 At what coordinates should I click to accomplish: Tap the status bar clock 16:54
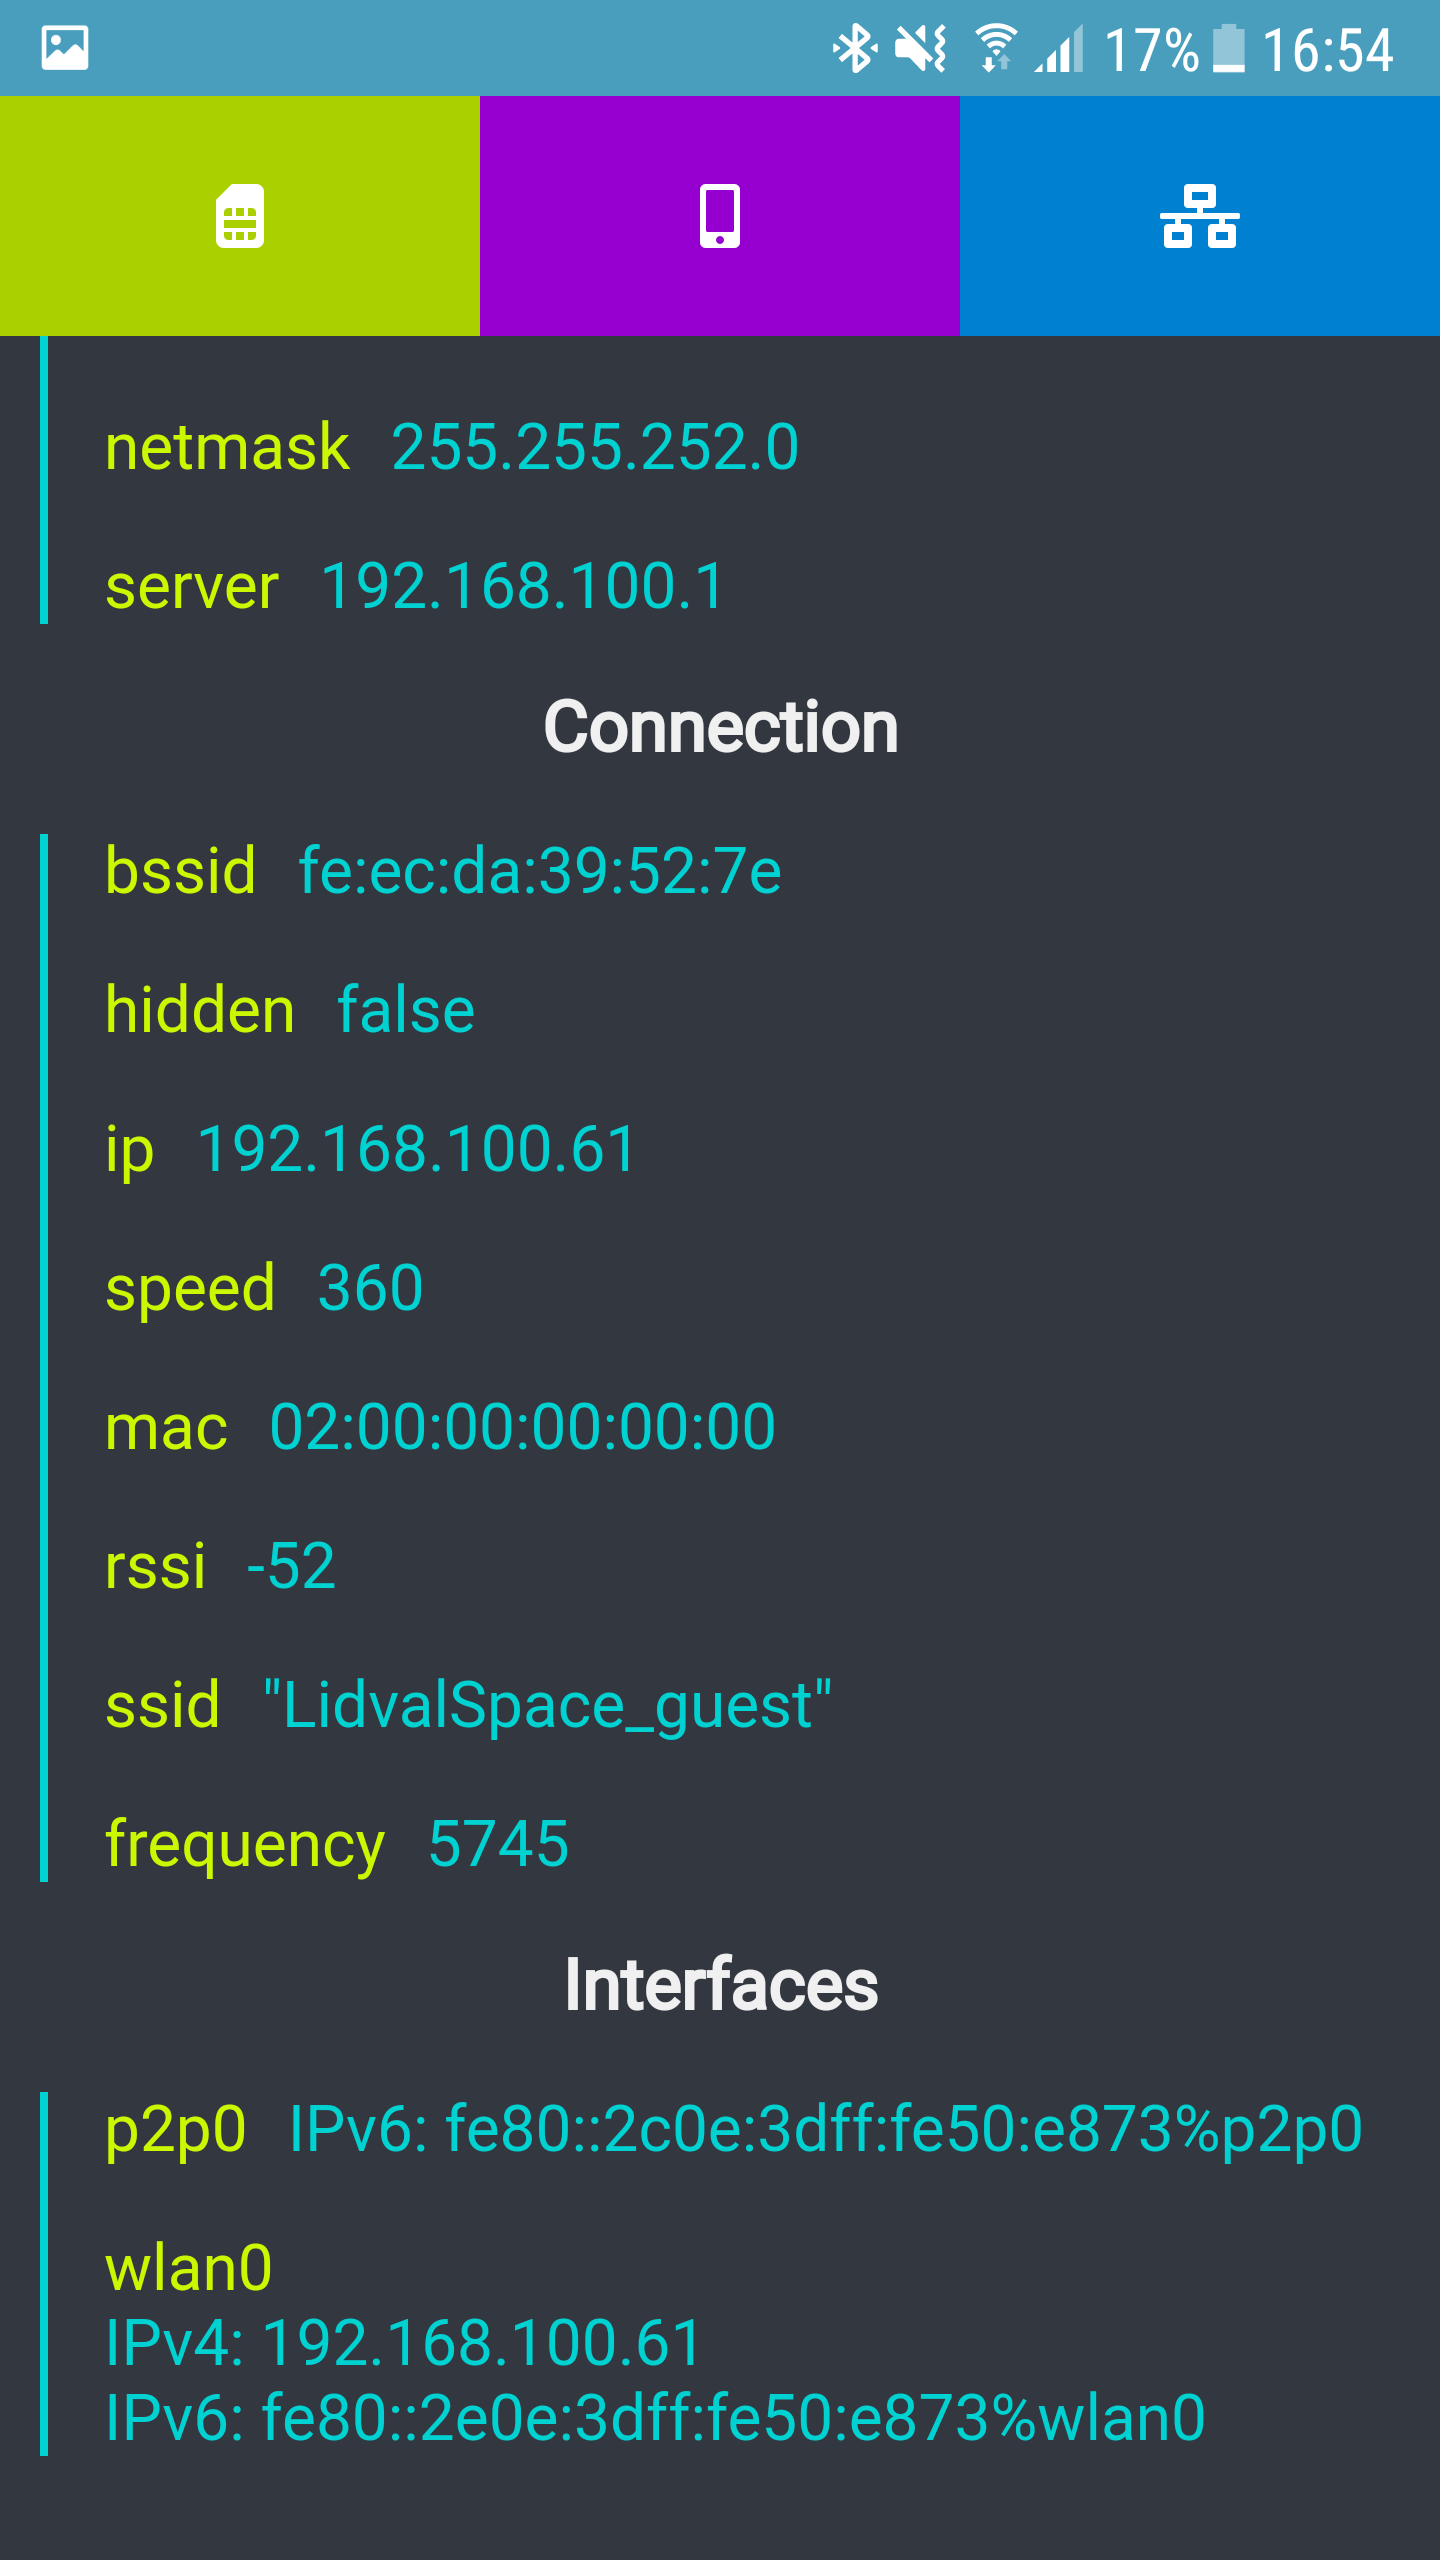point(1327,50)
